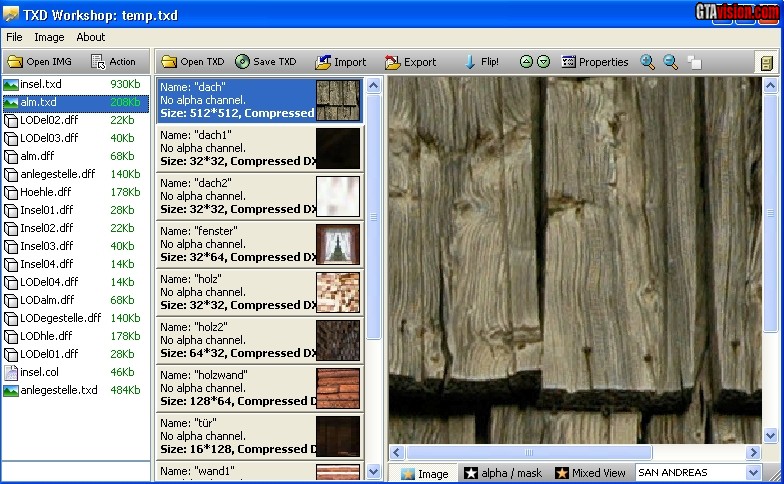Open the Action dropdown in file panel

tap(113, 62)
